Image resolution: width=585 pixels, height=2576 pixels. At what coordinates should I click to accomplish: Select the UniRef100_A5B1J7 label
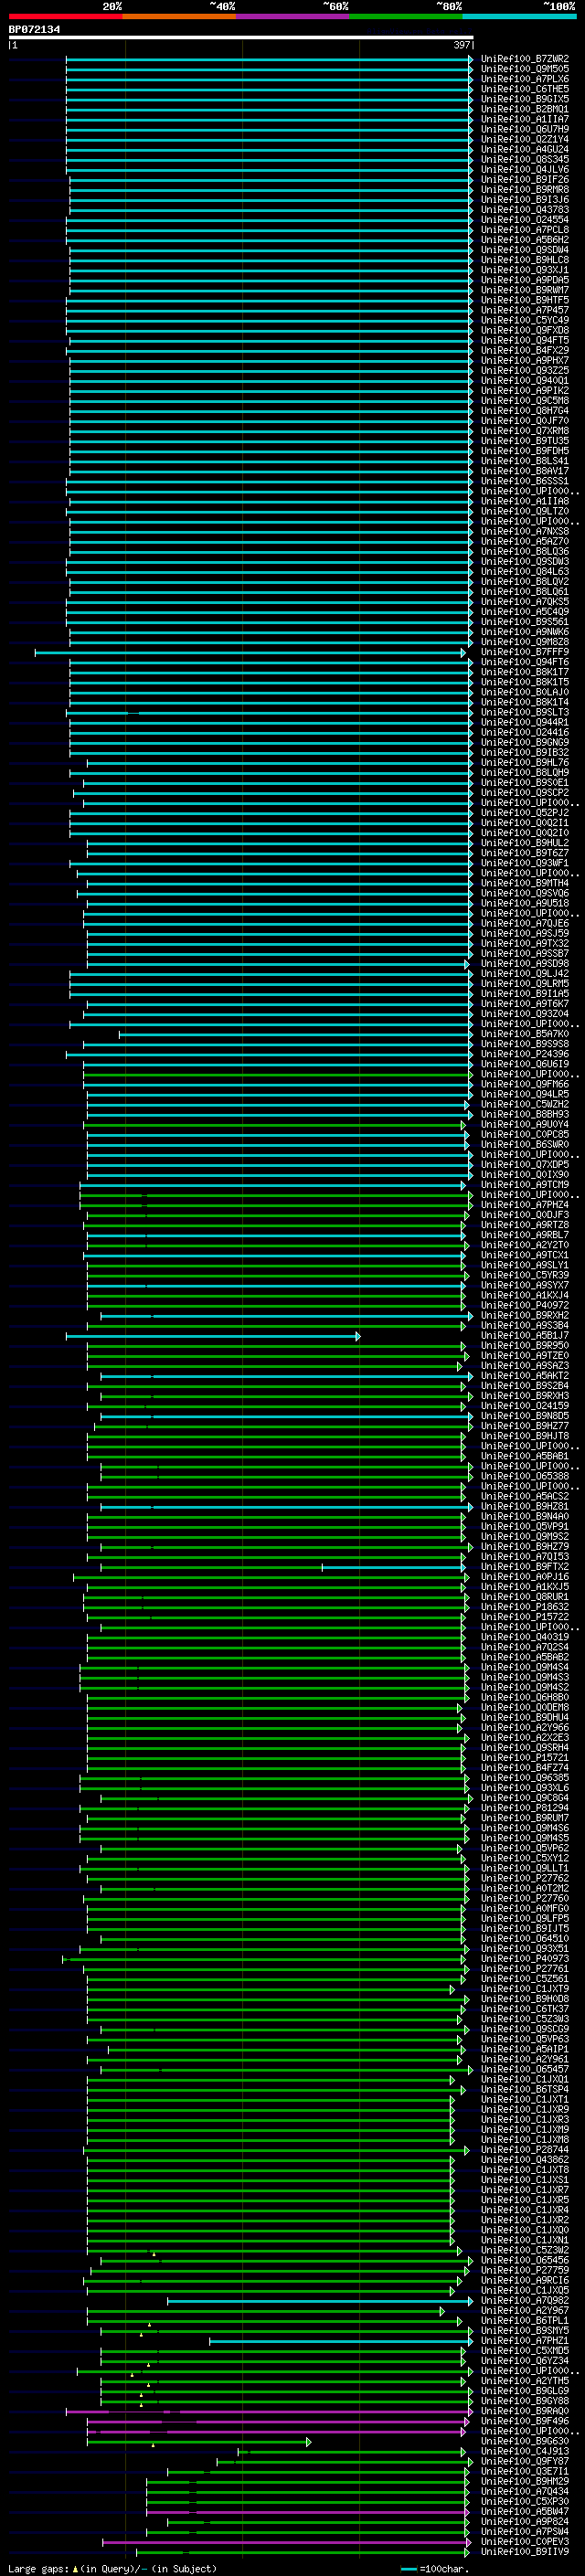tap(525, 1335)
